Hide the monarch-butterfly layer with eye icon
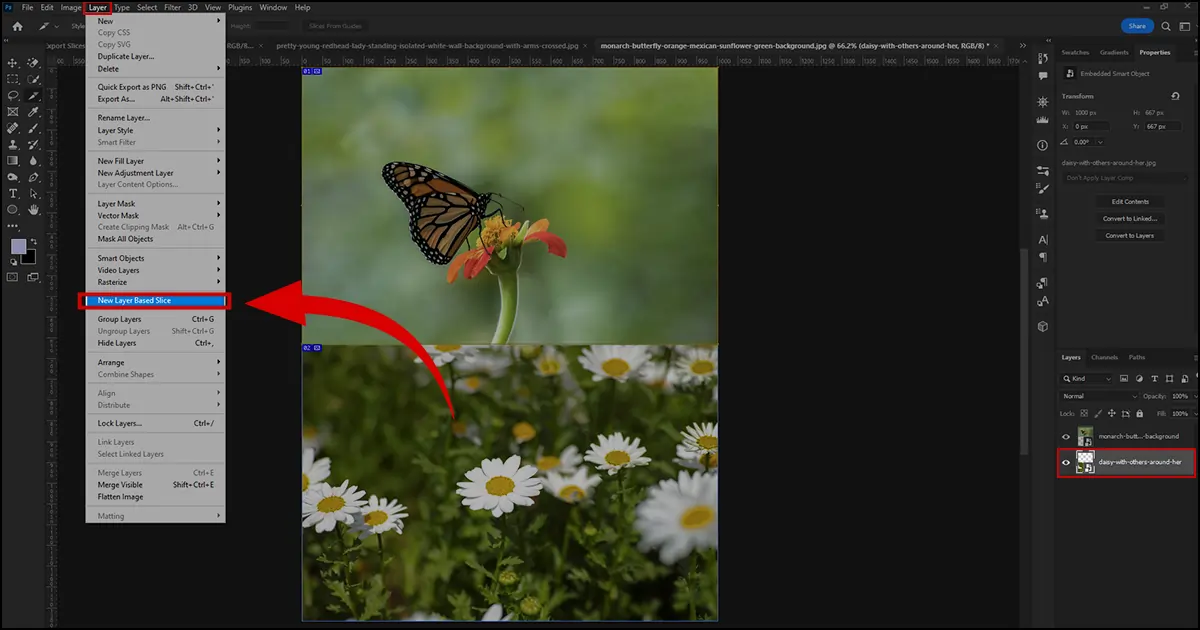The width and height of the screenshot is (1200, 630). click(1066, 437)
